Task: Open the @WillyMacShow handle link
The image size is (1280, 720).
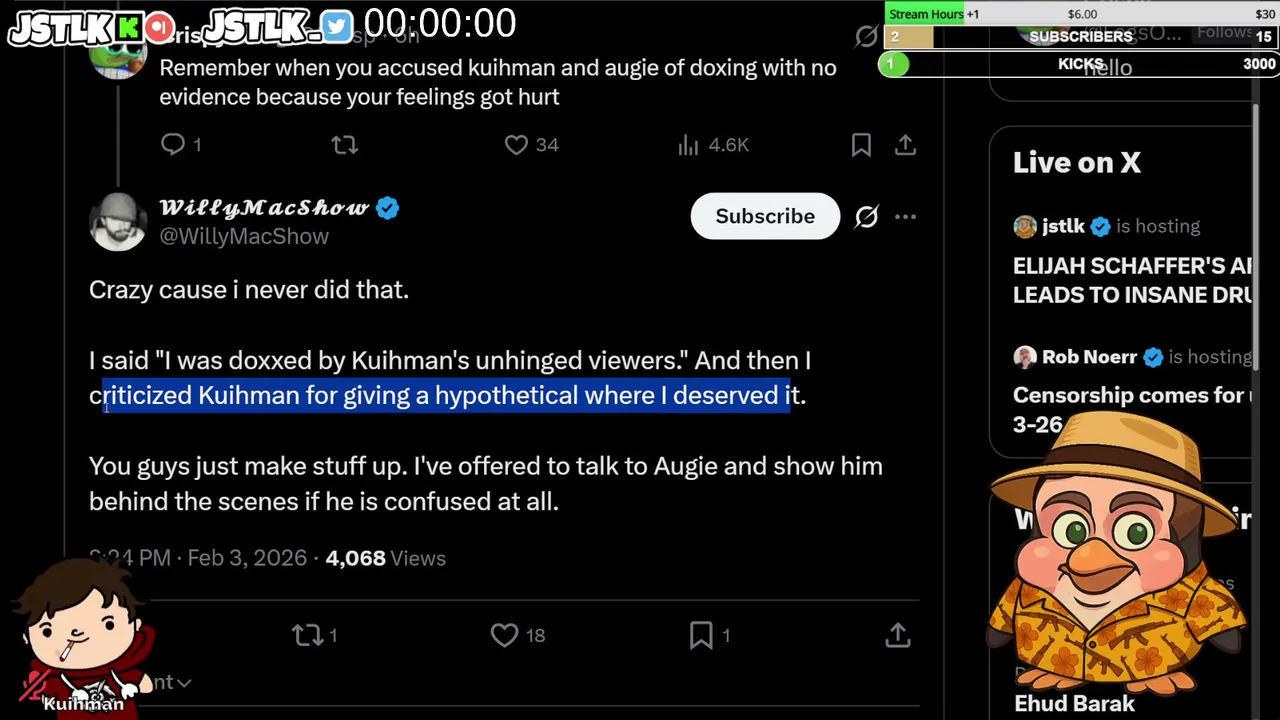Action: [244, 236]
